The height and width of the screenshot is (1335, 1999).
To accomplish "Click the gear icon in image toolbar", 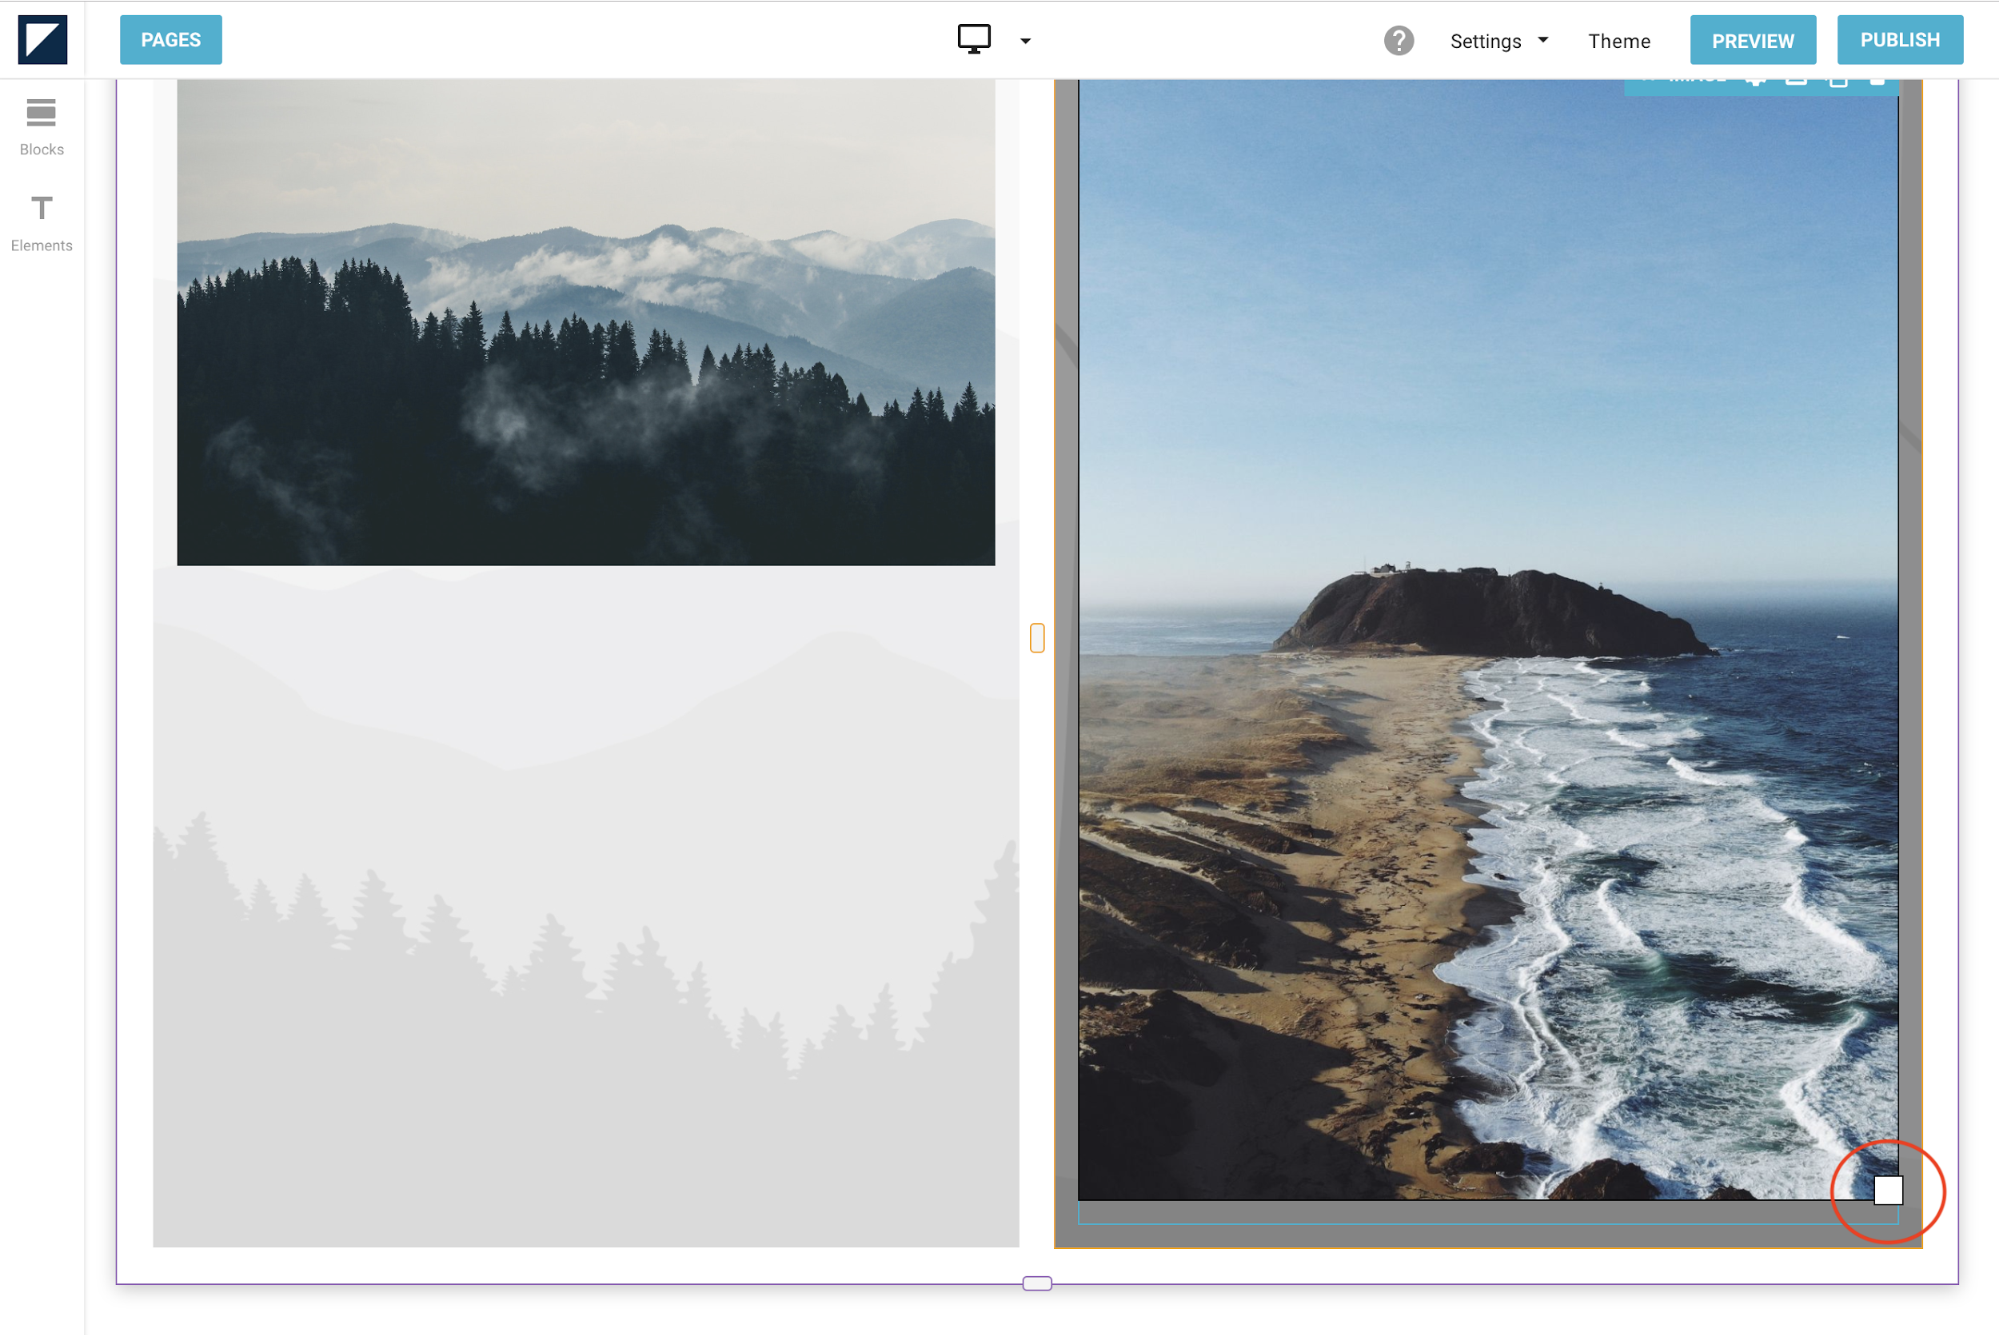I will point(1756,81).
